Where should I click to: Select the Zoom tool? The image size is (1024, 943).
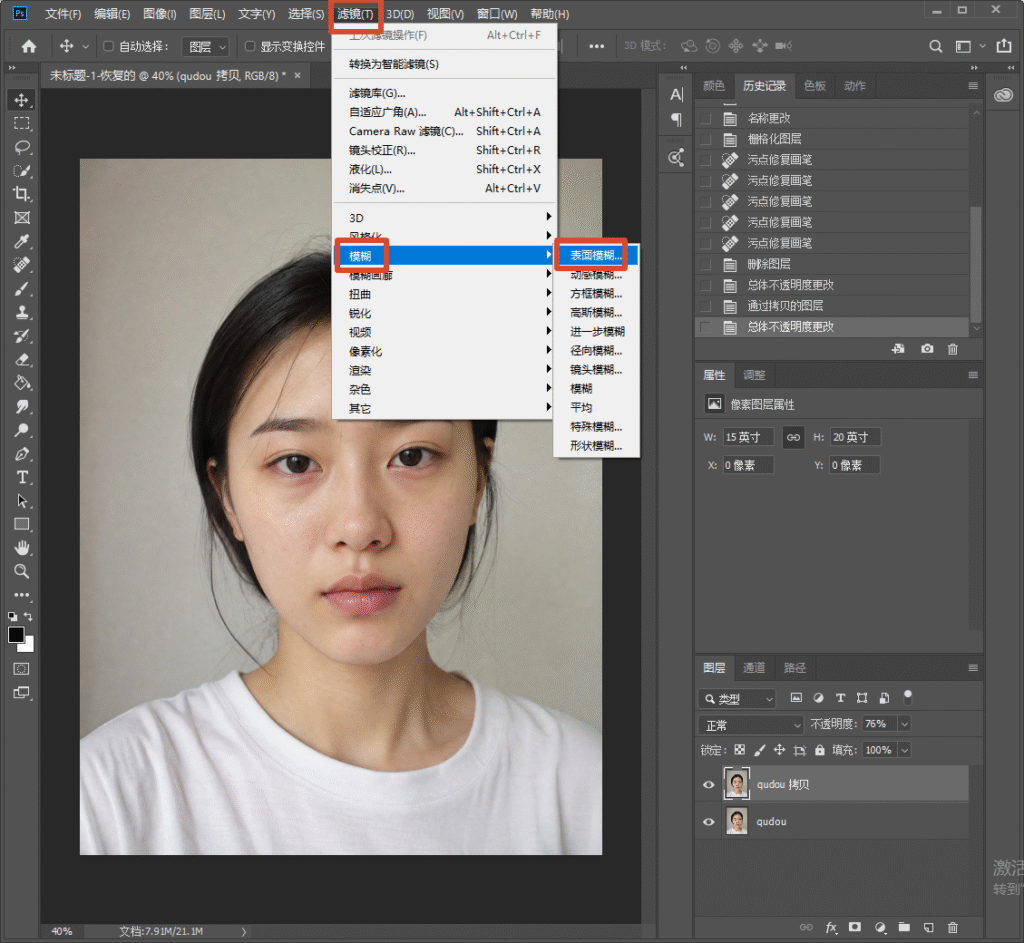22,571
